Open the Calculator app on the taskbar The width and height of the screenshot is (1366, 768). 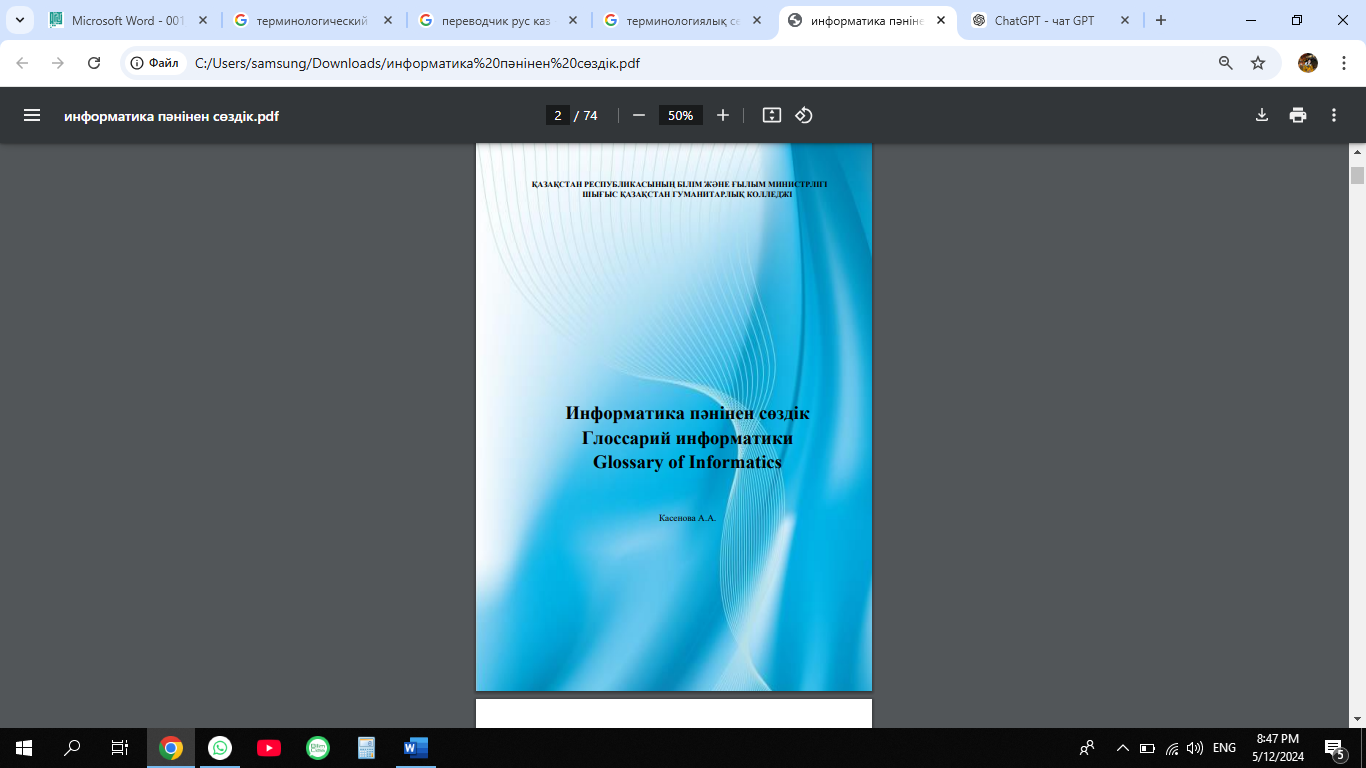(x=367, y=748)
